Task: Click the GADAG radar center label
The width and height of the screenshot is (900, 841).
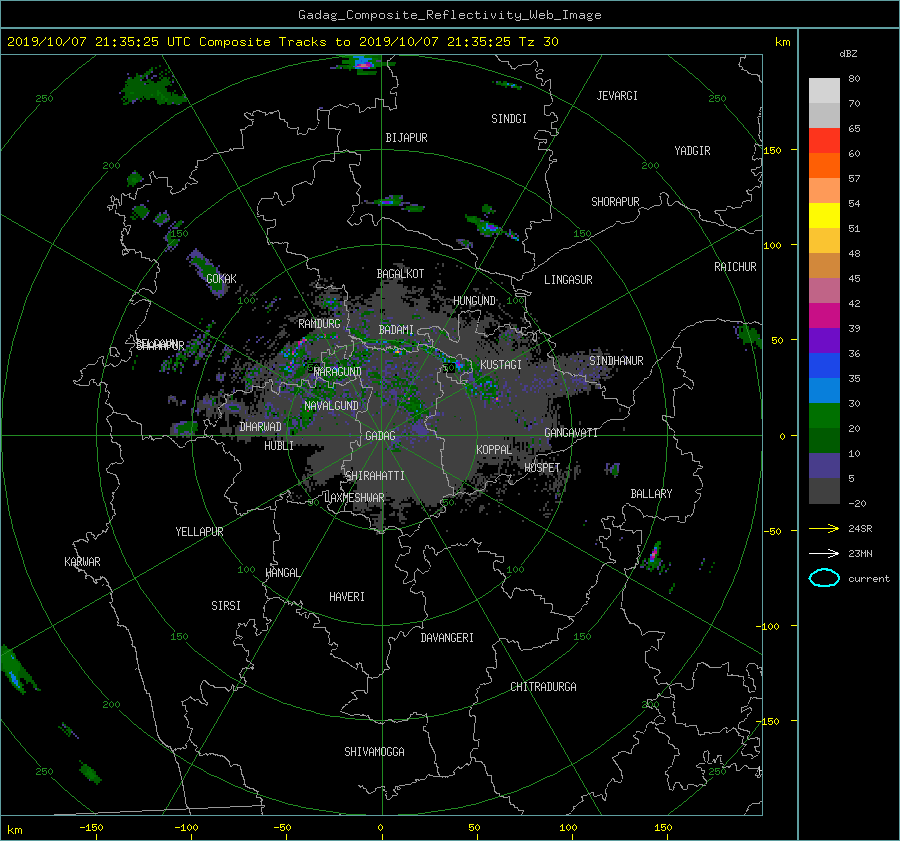Action: point(380,436)
